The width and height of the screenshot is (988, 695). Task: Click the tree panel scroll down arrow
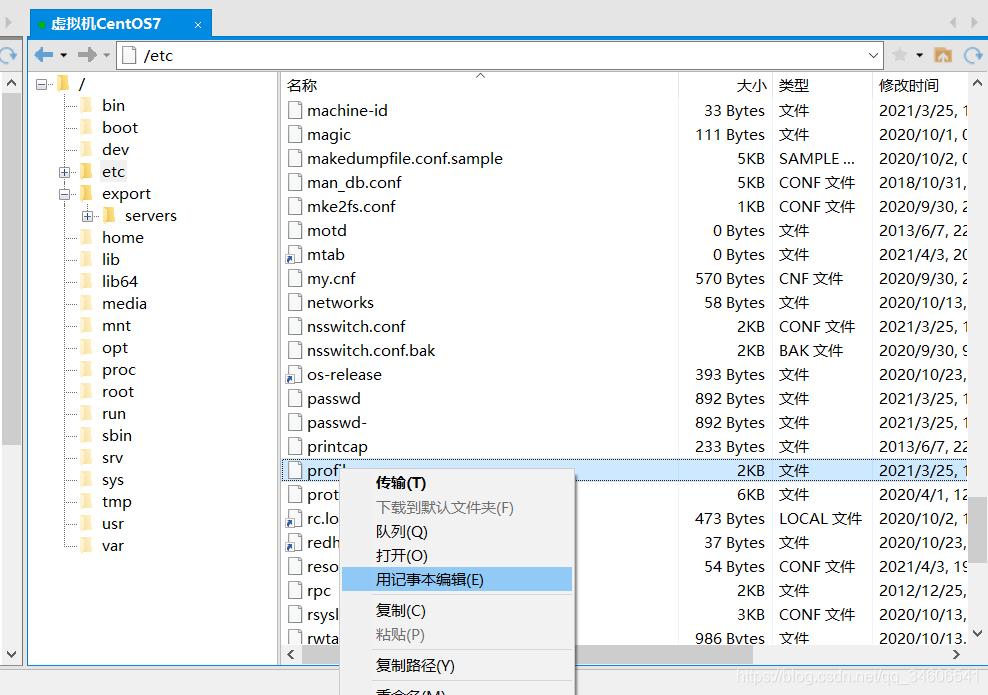[11, 654]
